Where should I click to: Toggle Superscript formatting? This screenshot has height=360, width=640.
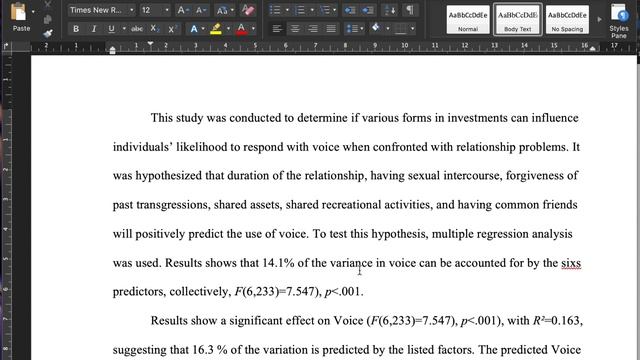coord(172,29)
